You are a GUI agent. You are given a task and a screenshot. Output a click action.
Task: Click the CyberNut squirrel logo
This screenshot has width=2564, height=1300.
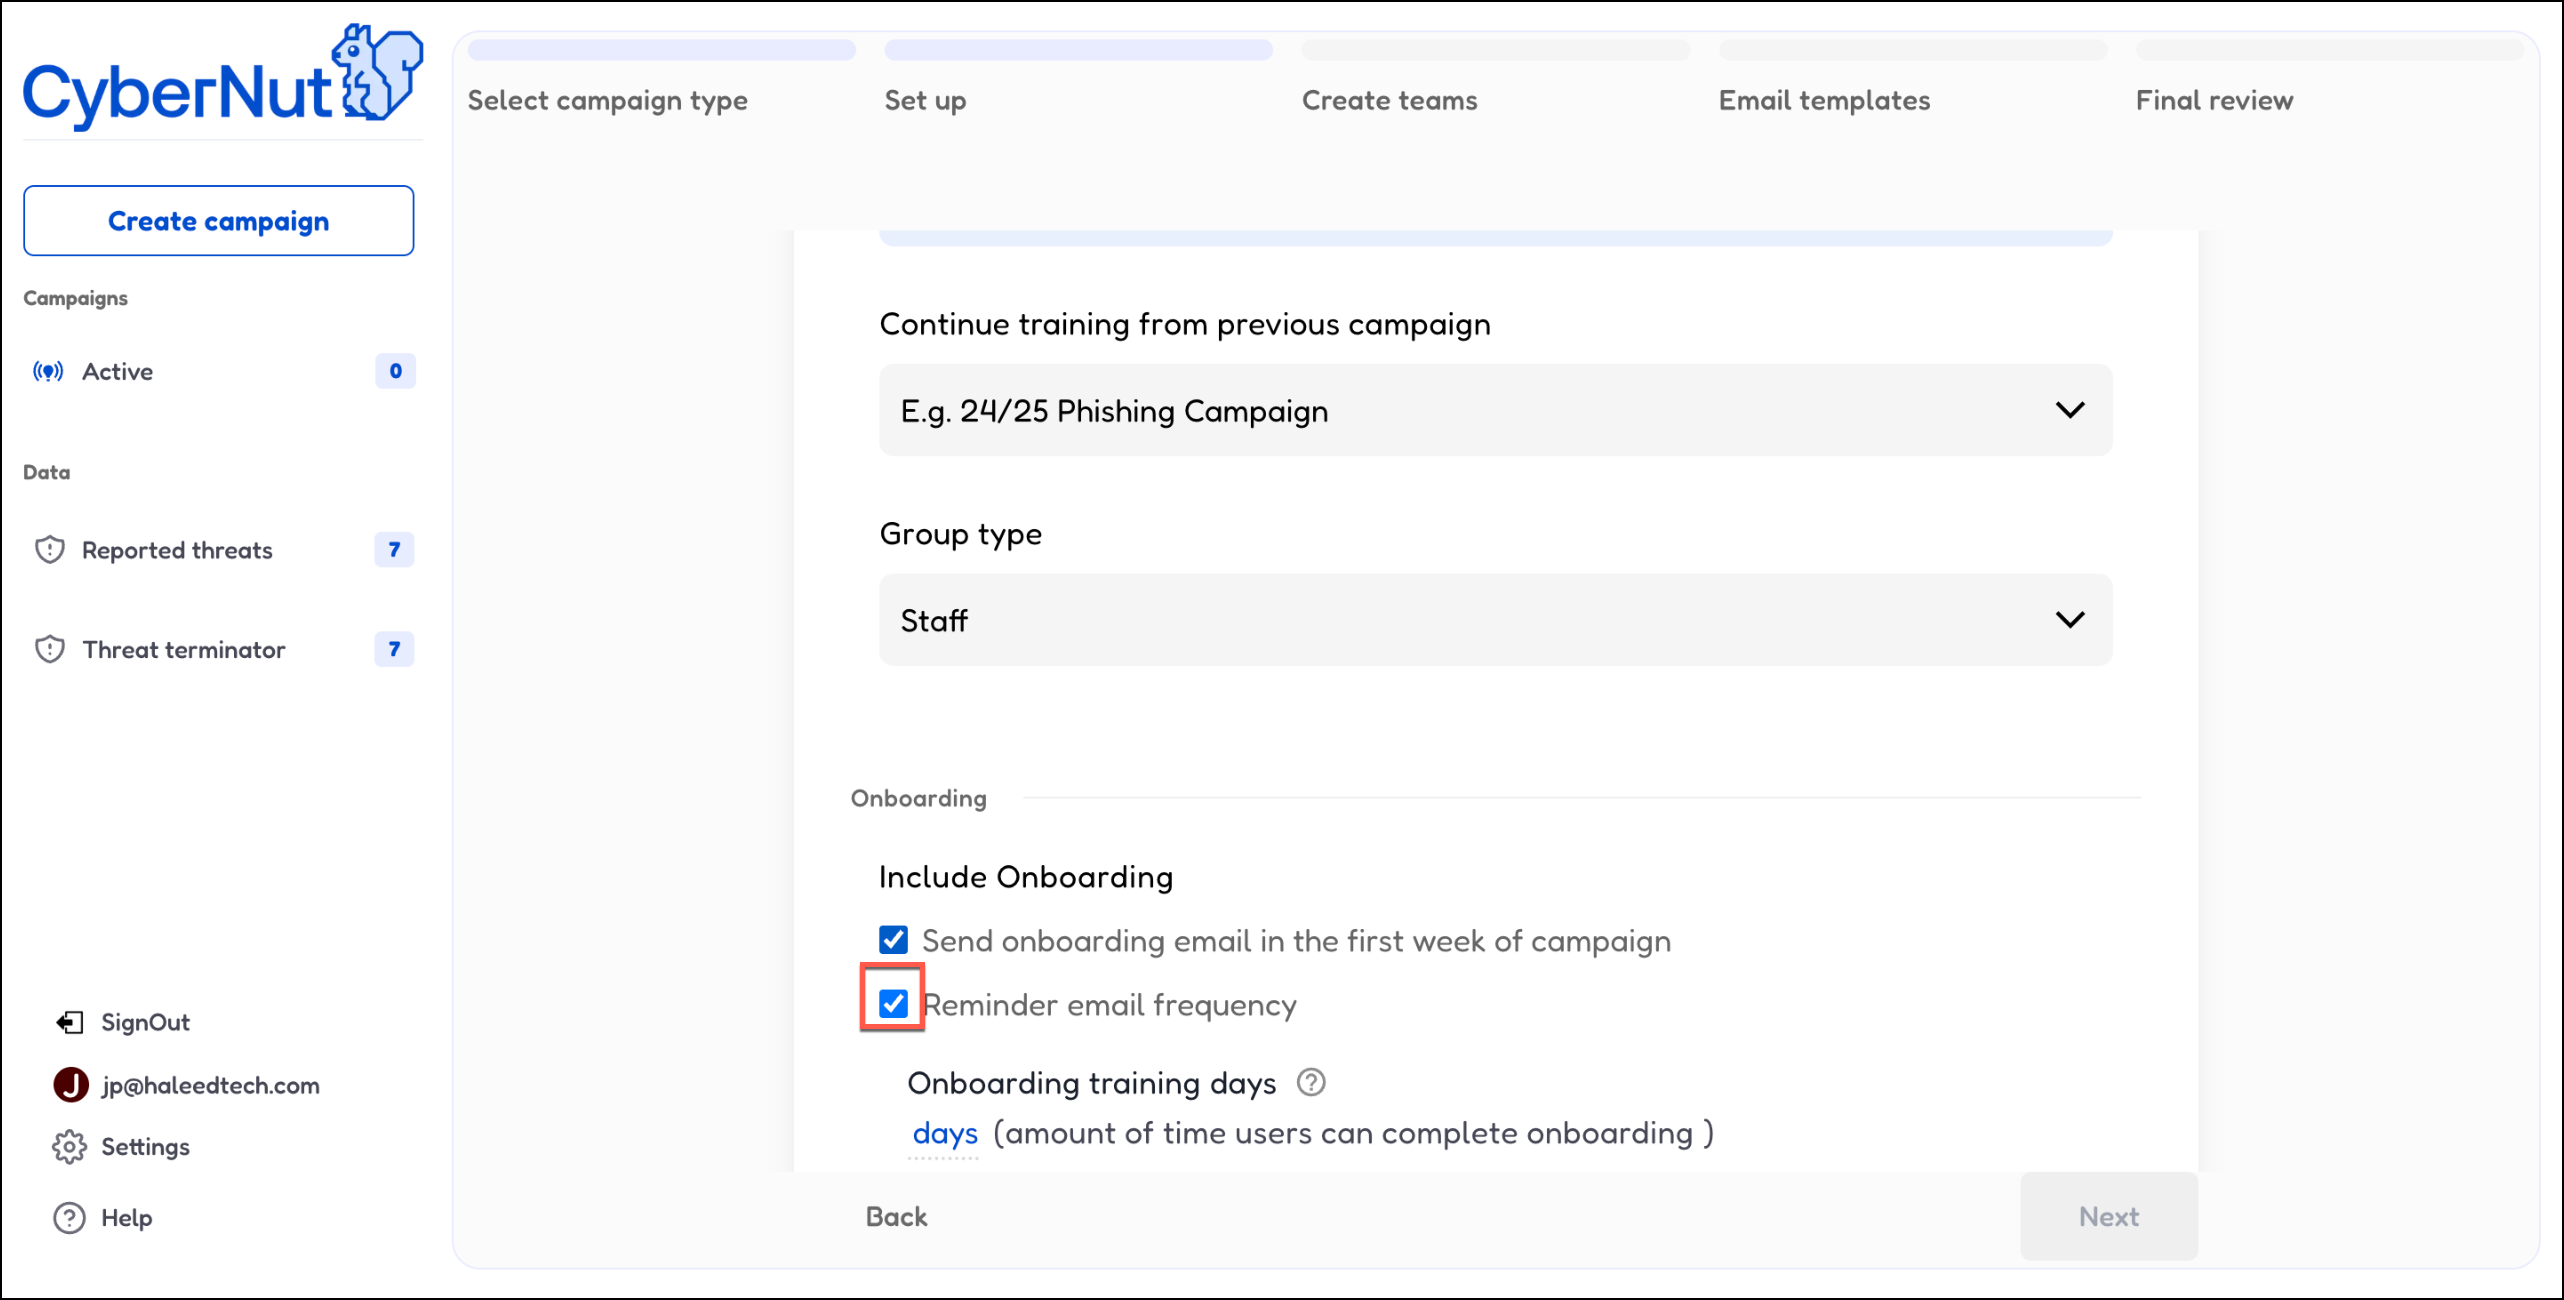tap(376, 73)
